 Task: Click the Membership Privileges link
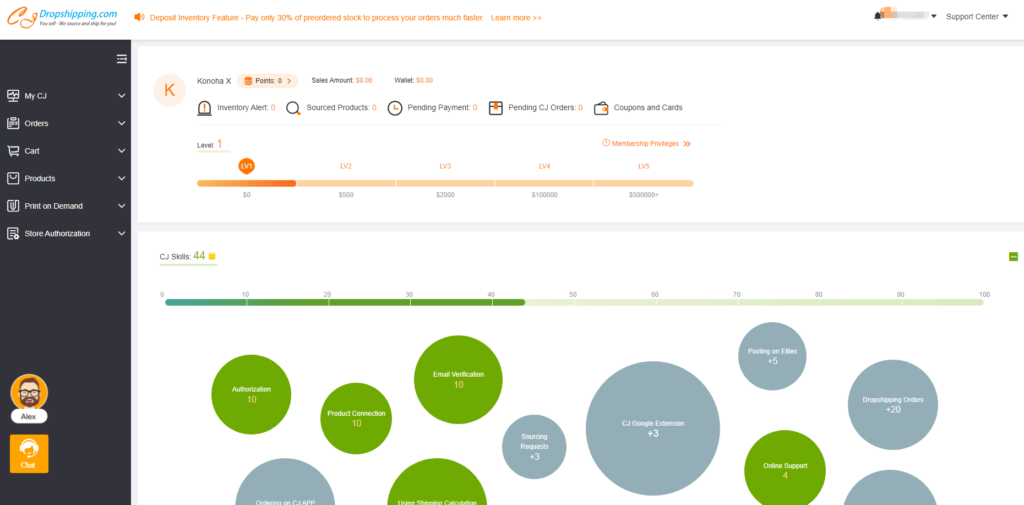click(645, 143)
